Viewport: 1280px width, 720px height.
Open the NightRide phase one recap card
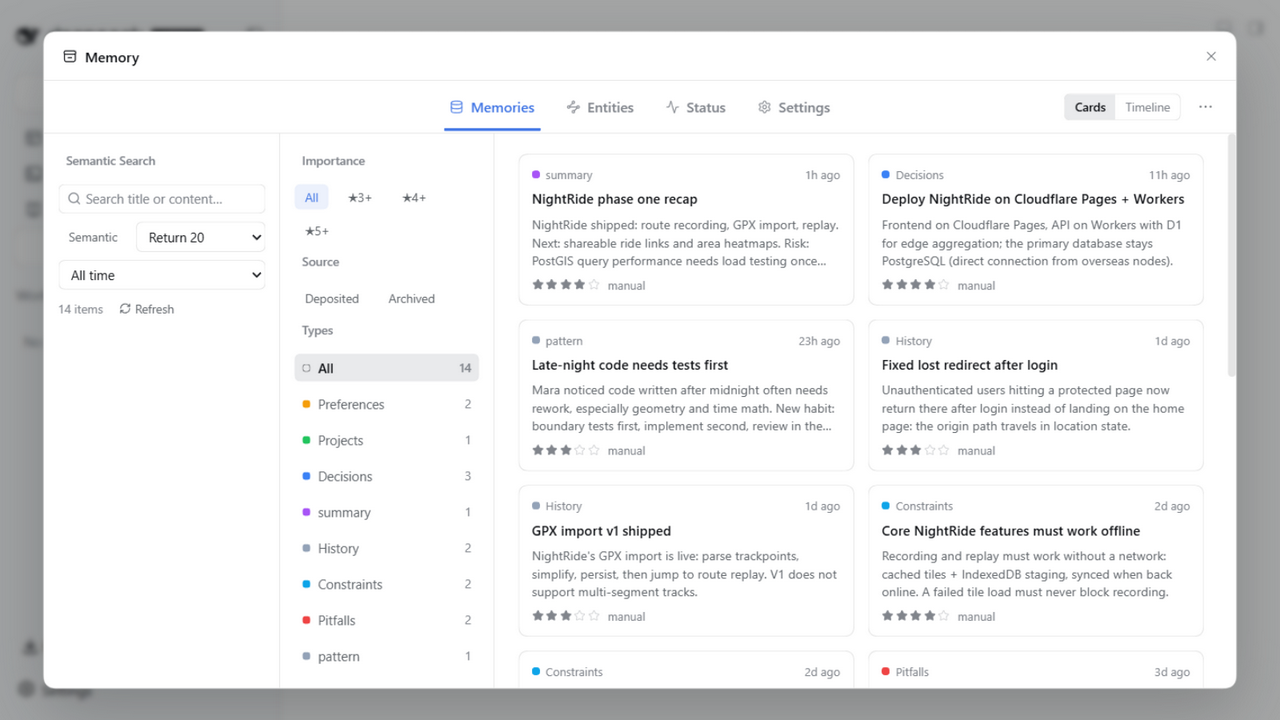pos(686,230)
